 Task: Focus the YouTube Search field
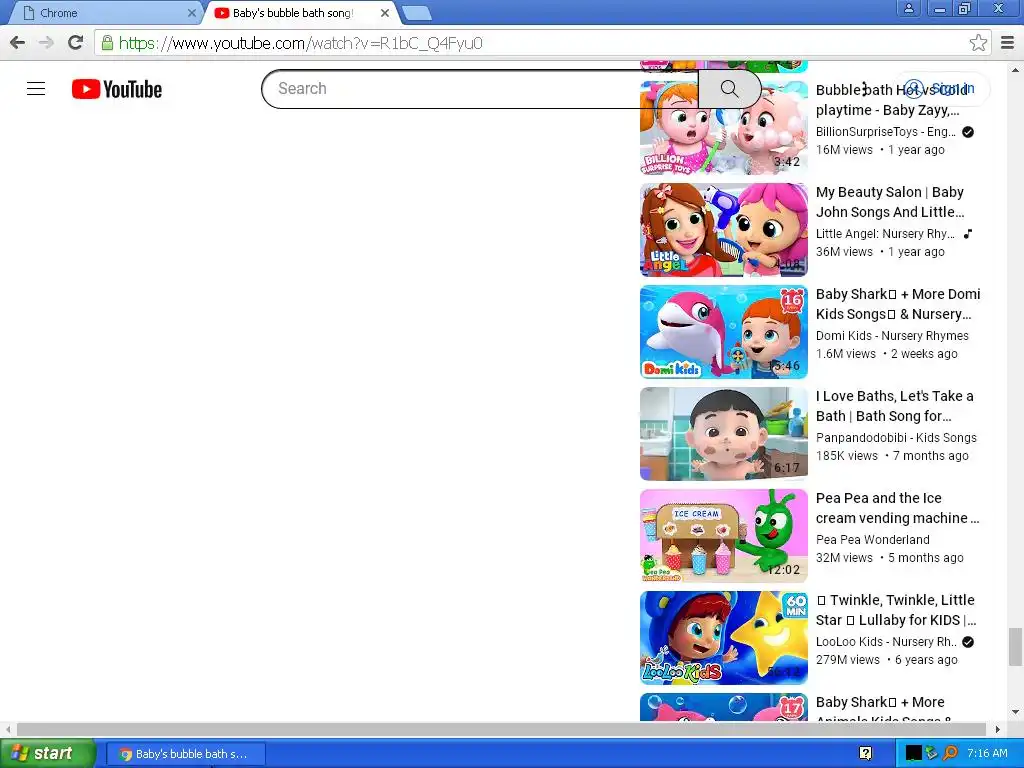click(480, 89)
